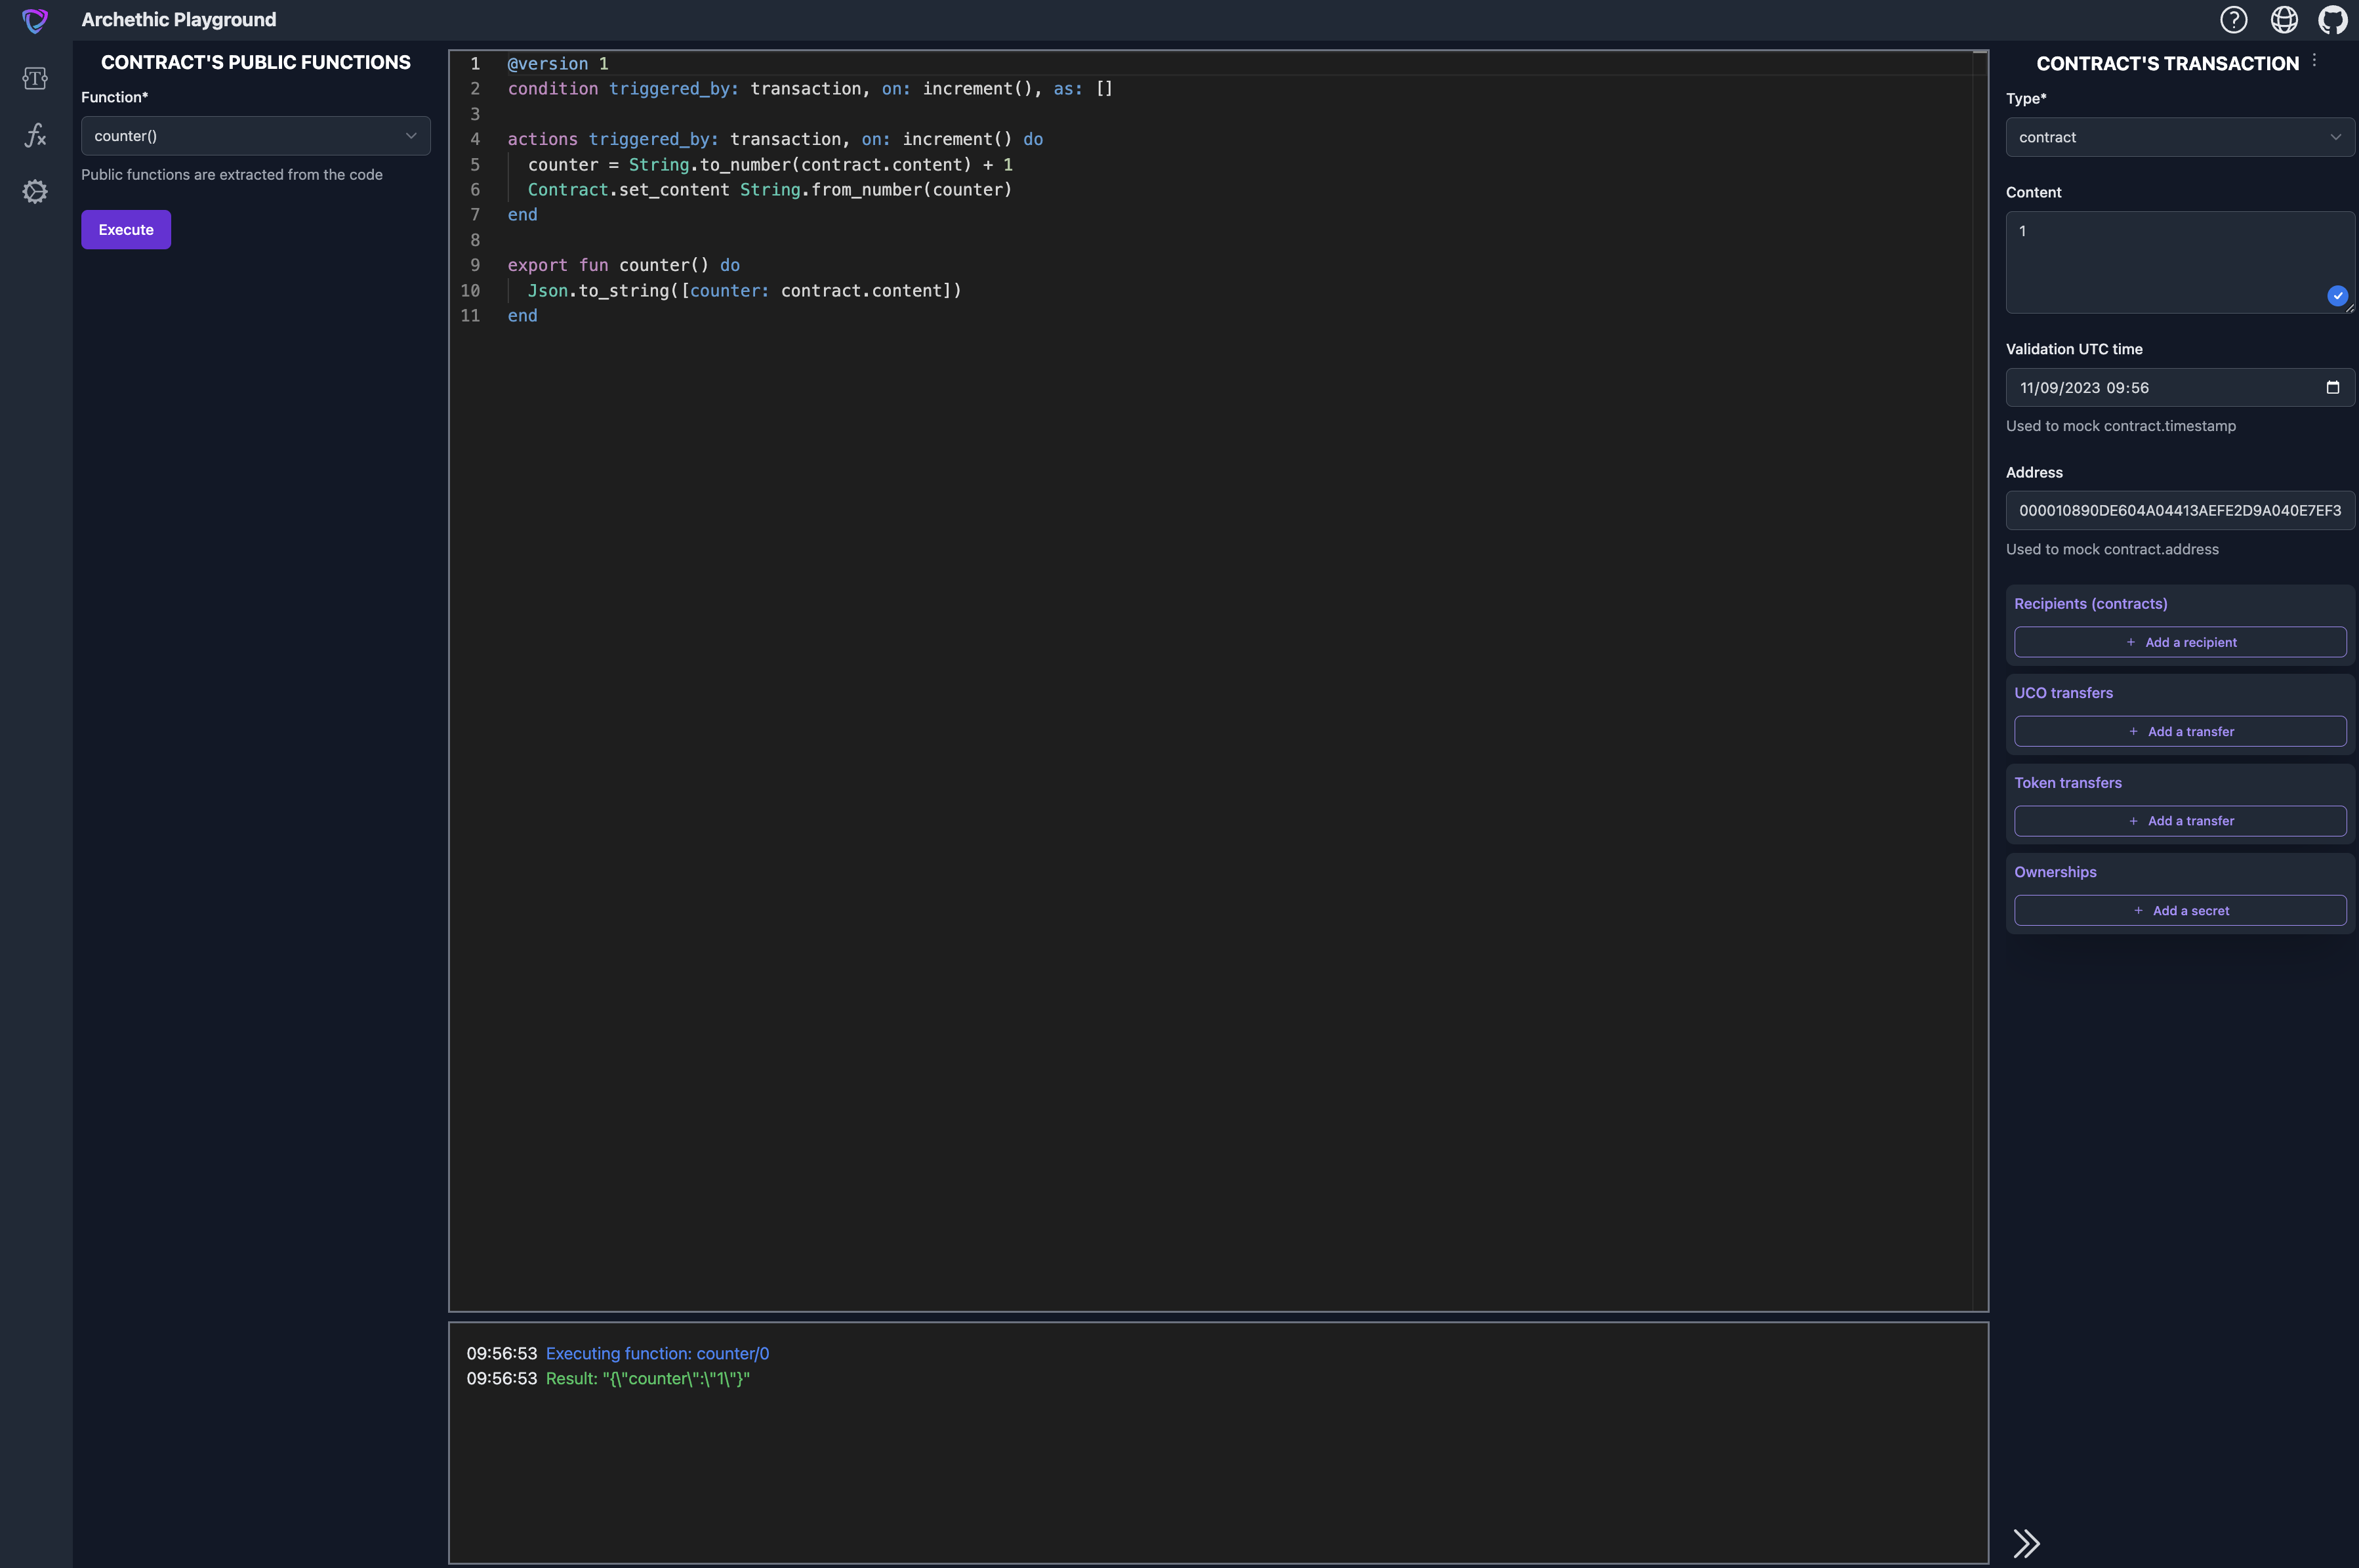Click the globe/network icon in header
The height and width of the screenshot is (1568, 2359).
pos(2284,19)
